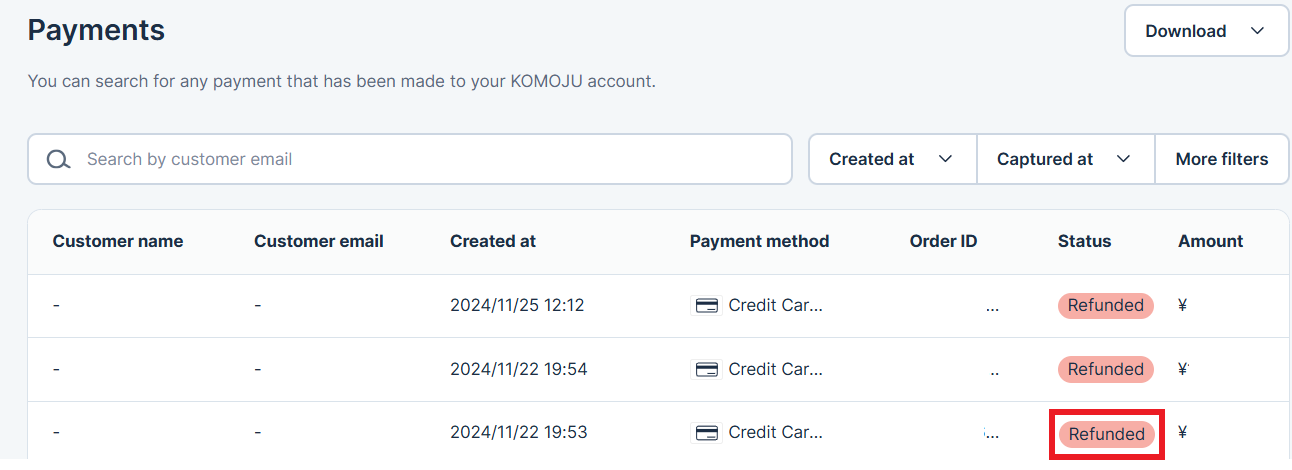Click the Customer email column header

[319, 241]
